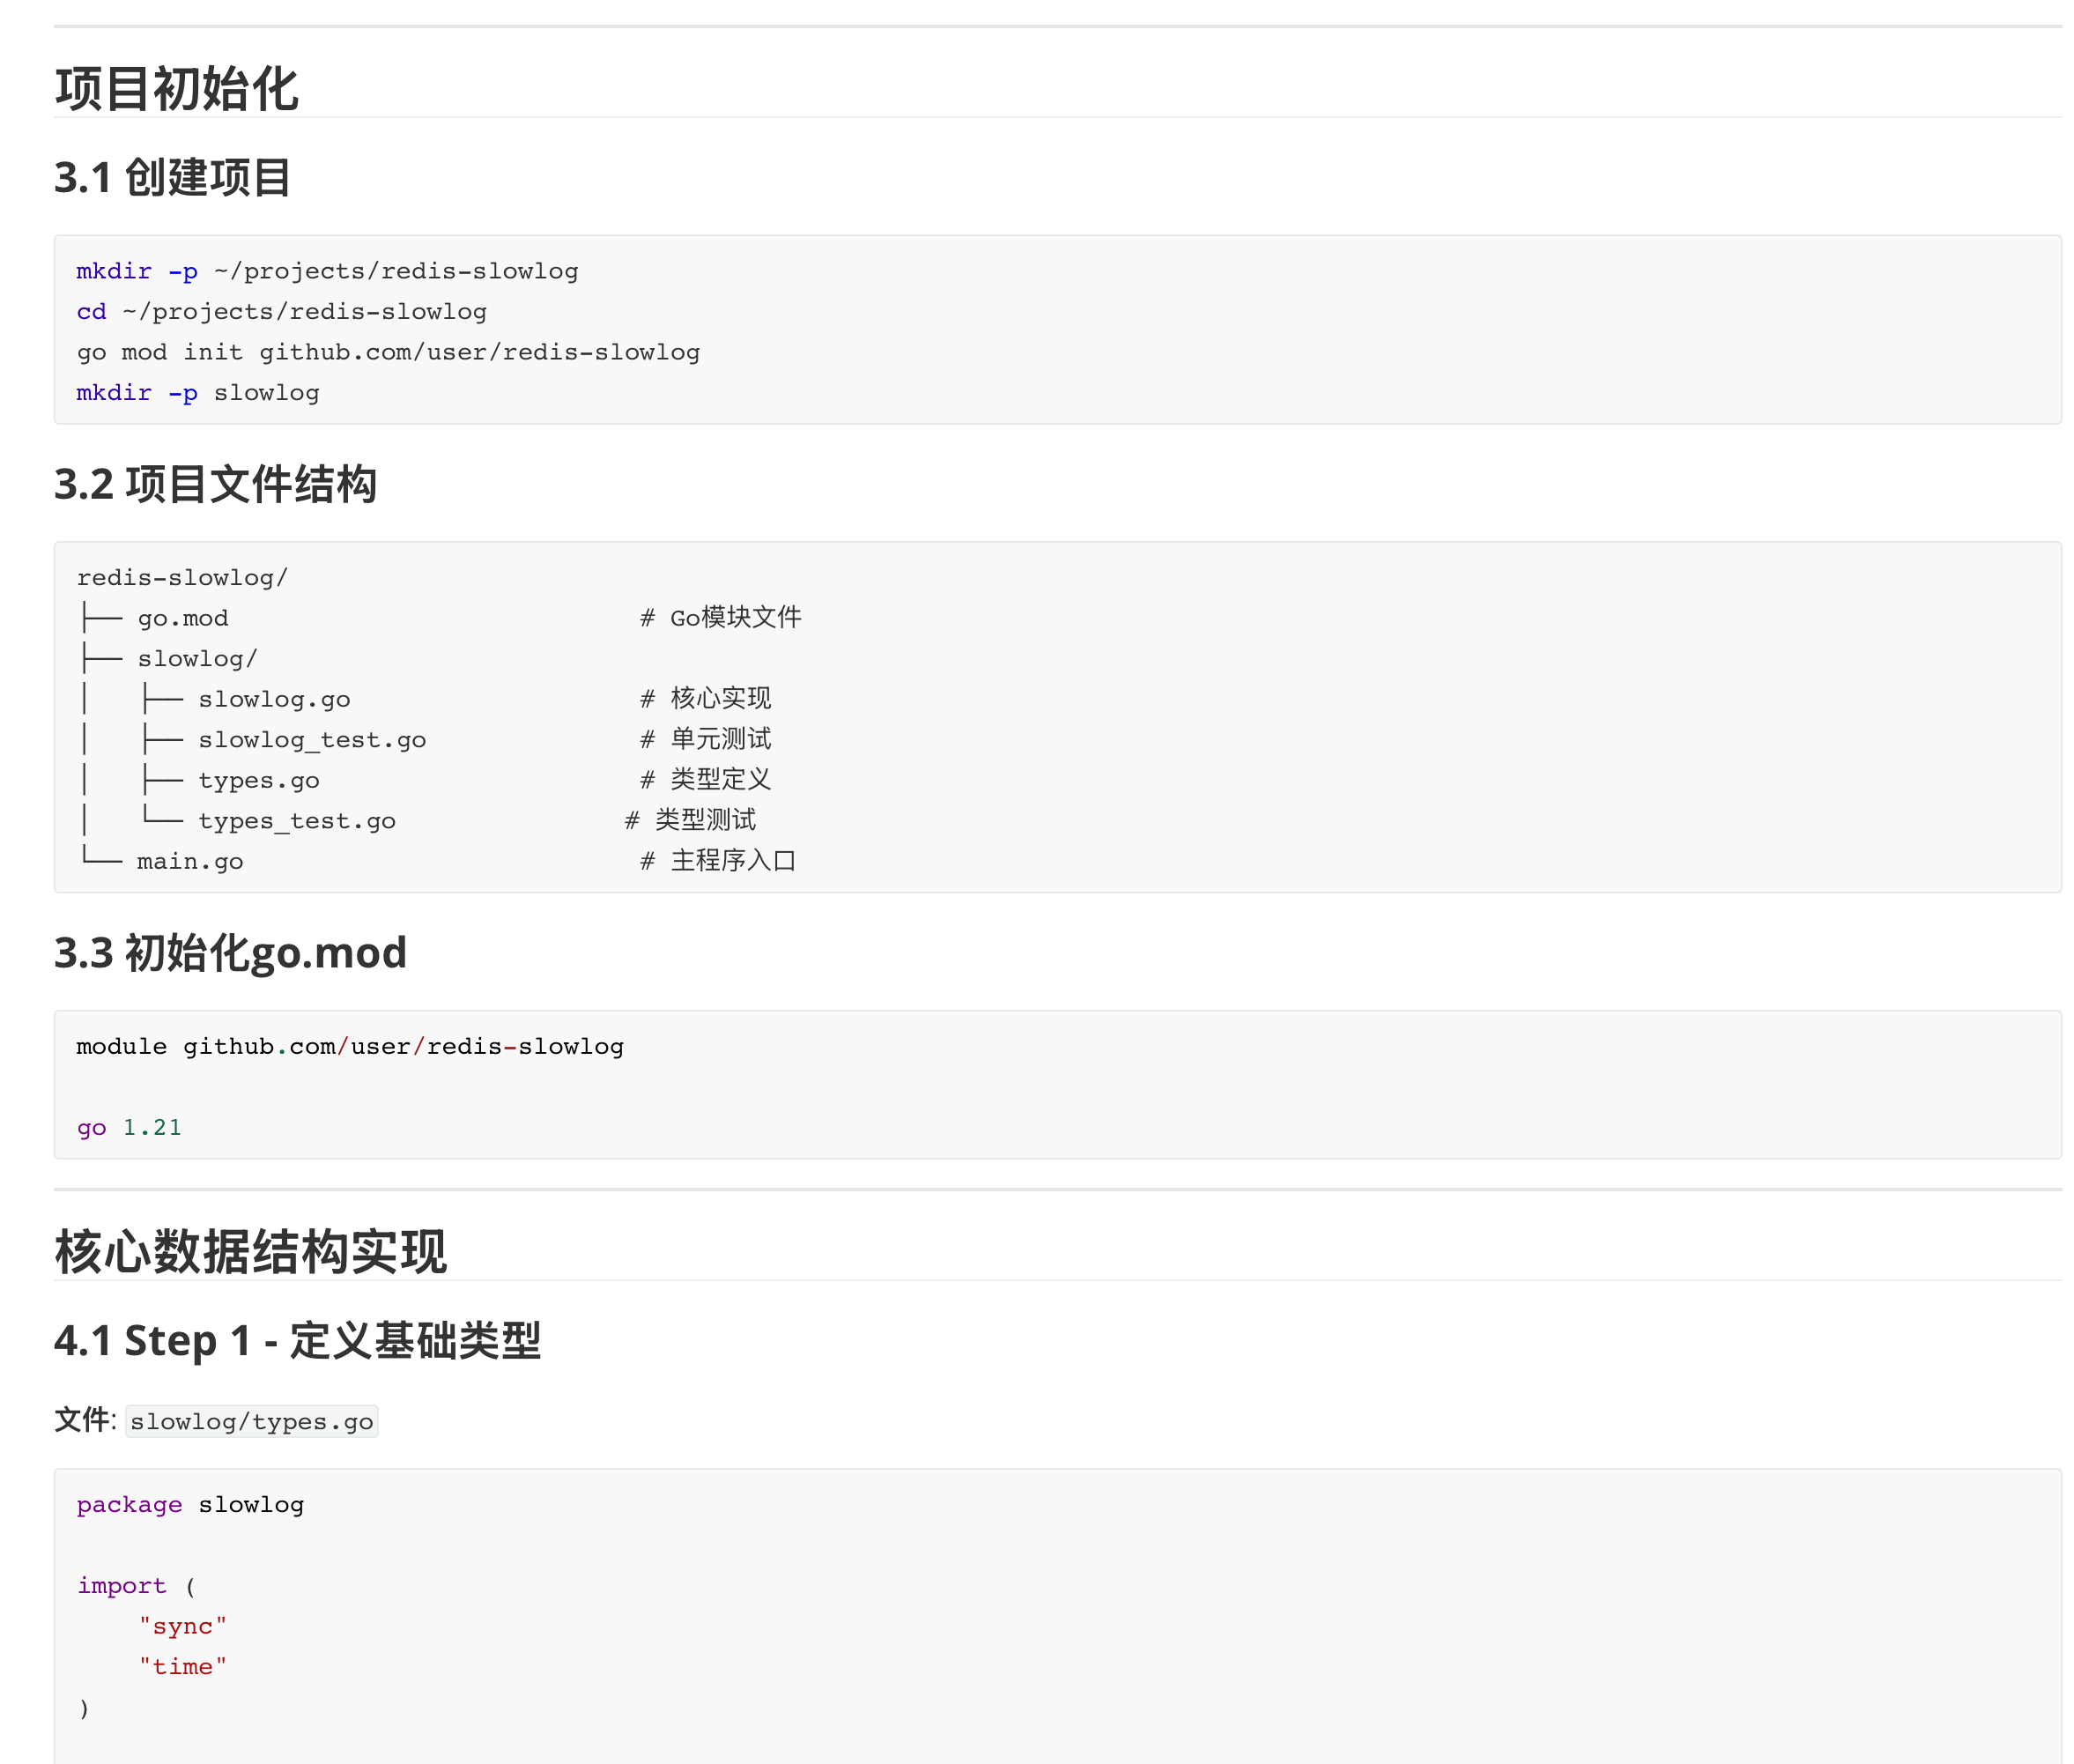Click the 'cd ~/projects/redis-slowlog' command line
Screen dimensions: 2074x1764
click(281, 312)
